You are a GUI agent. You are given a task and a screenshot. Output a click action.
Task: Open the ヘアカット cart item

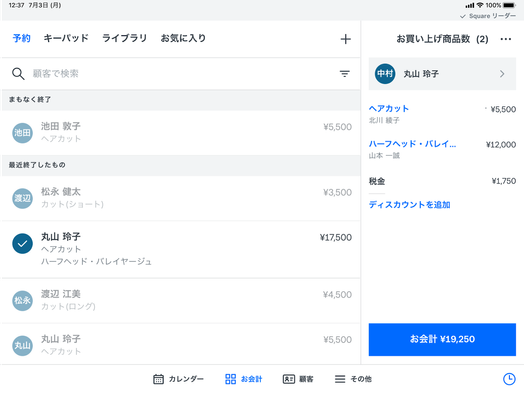click(x=442, y=114)
